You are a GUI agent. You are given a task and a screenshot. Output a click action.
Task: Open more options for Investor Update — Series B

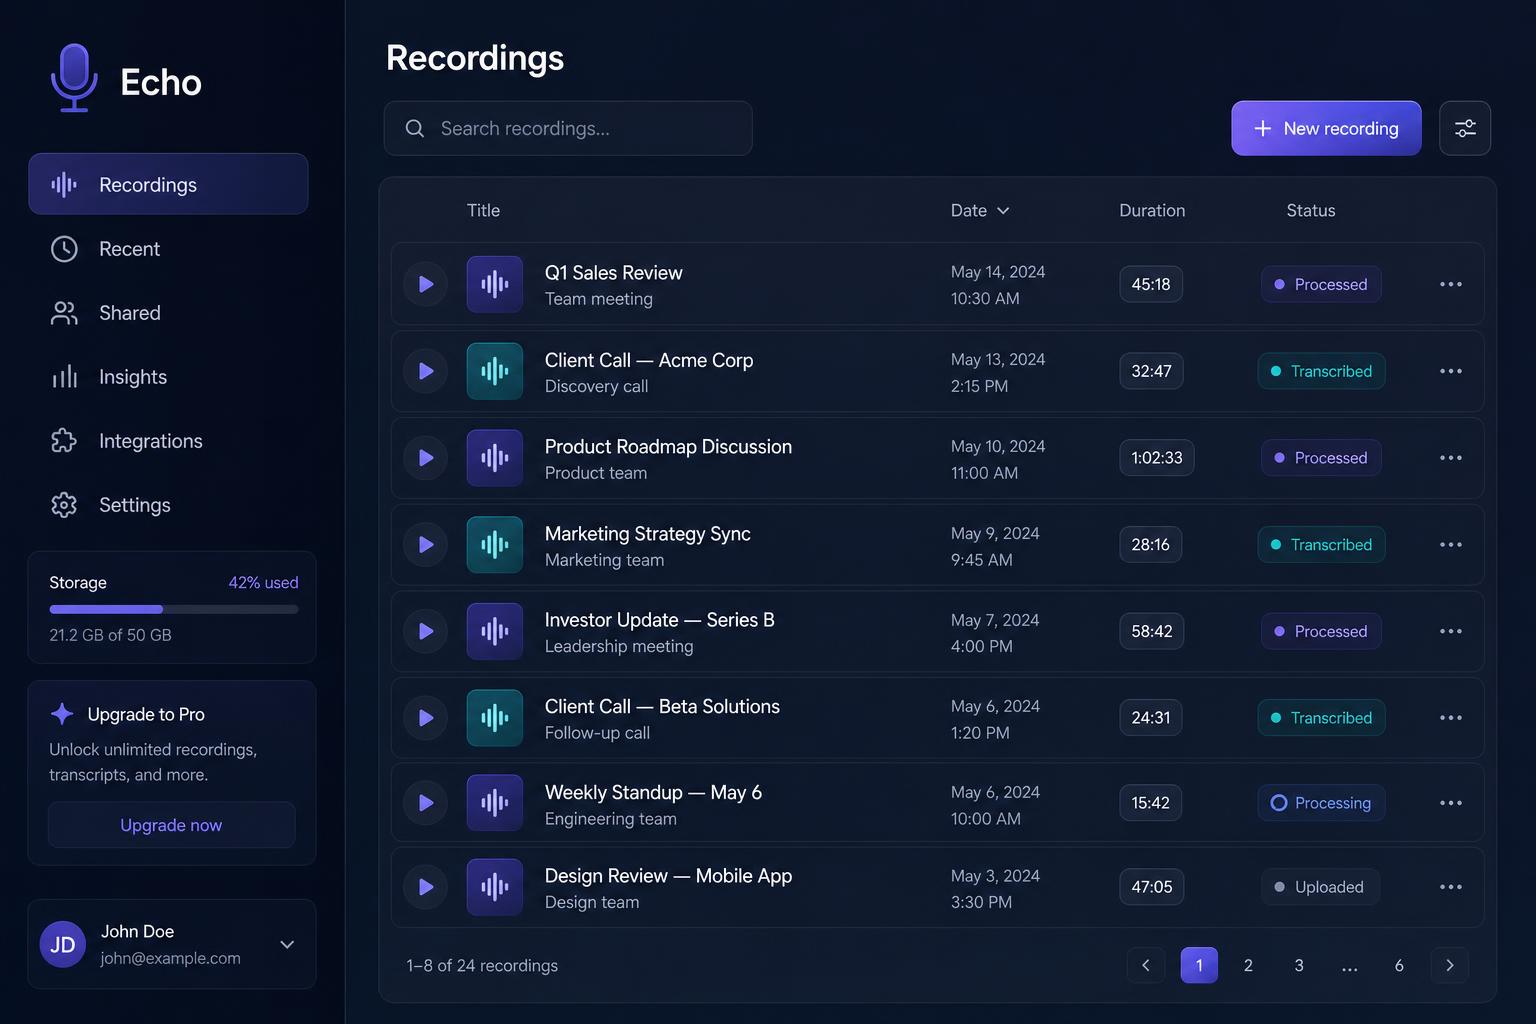[1451, 631]
